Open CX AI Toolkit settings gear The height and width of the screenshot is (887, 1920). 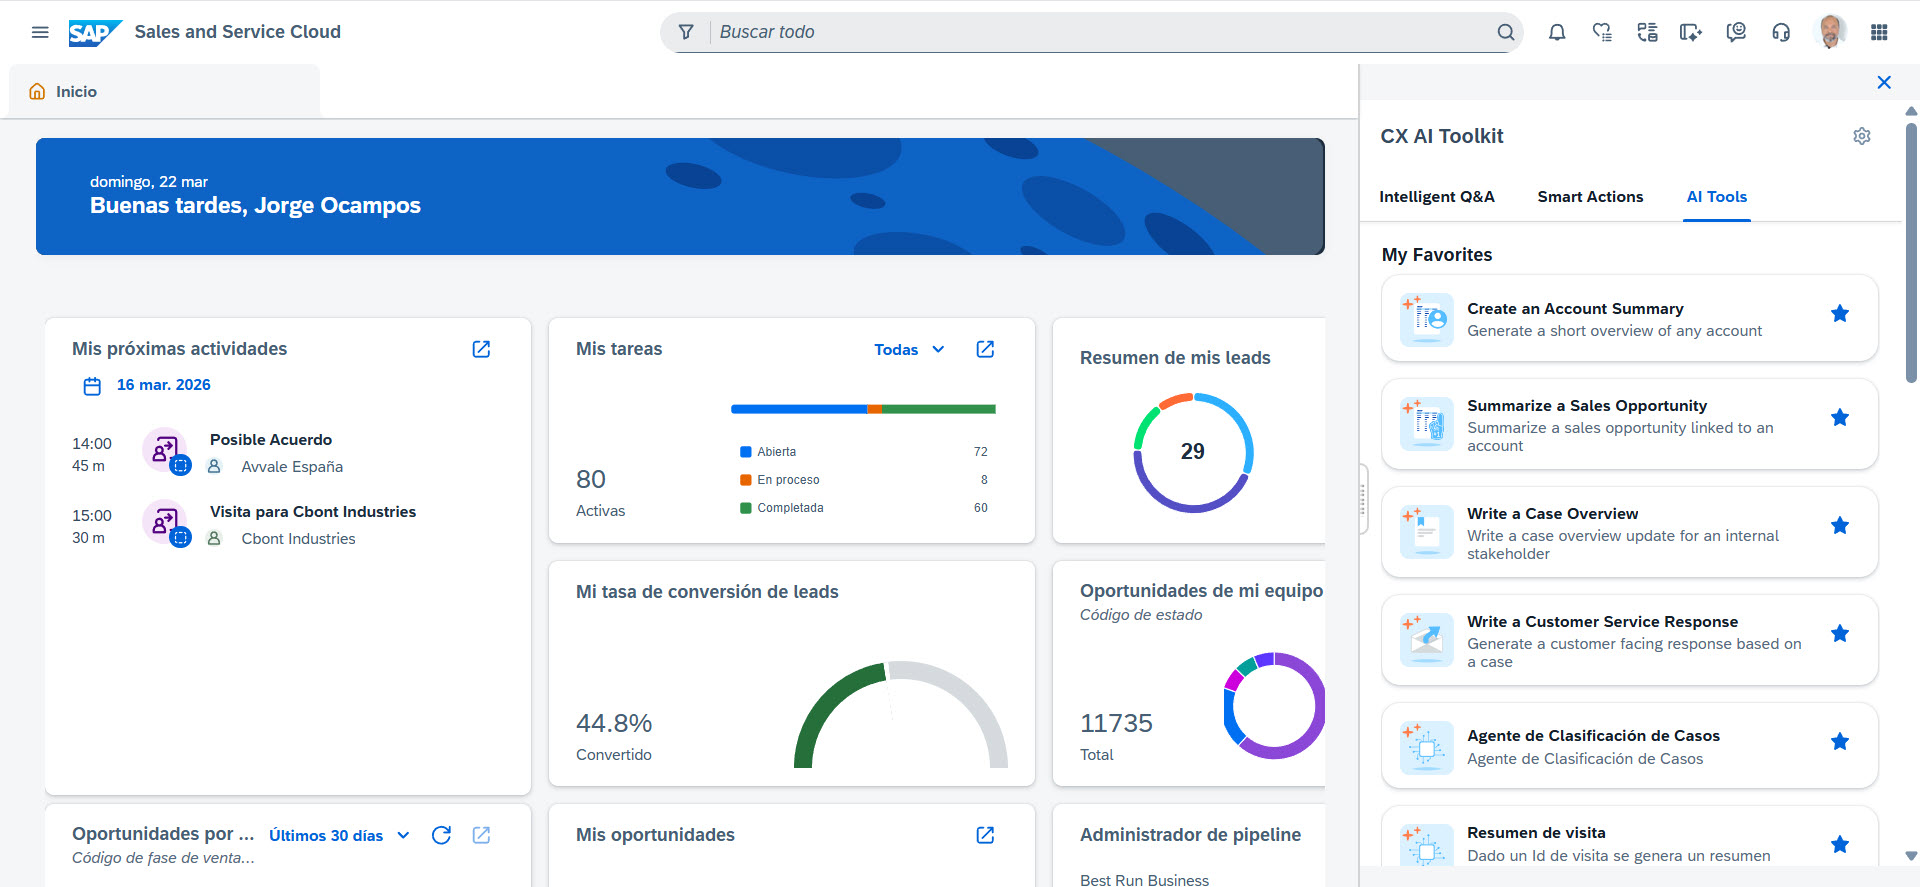point(1861,136)
